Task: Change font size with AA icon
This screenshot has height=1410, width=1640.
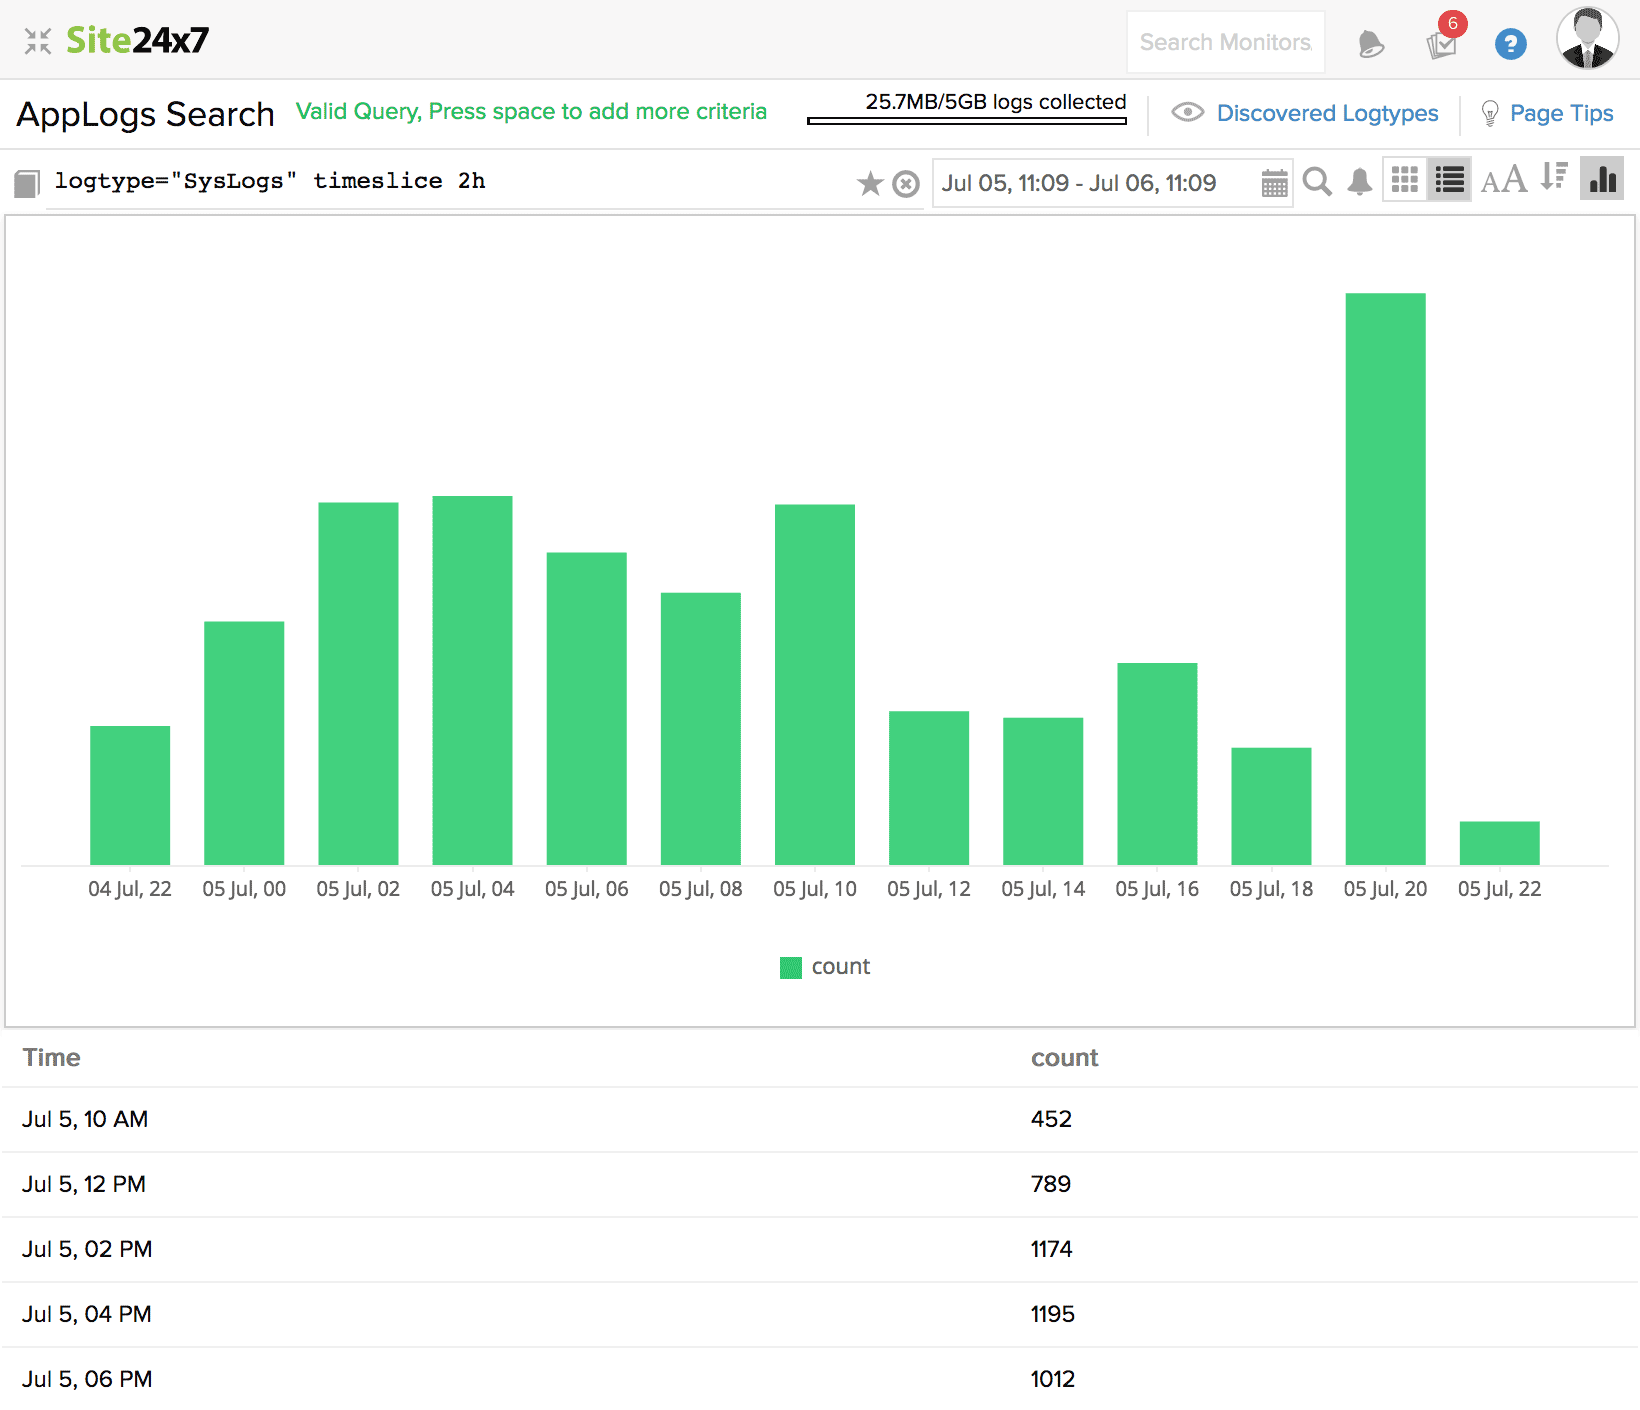Action: point(1503,180)
